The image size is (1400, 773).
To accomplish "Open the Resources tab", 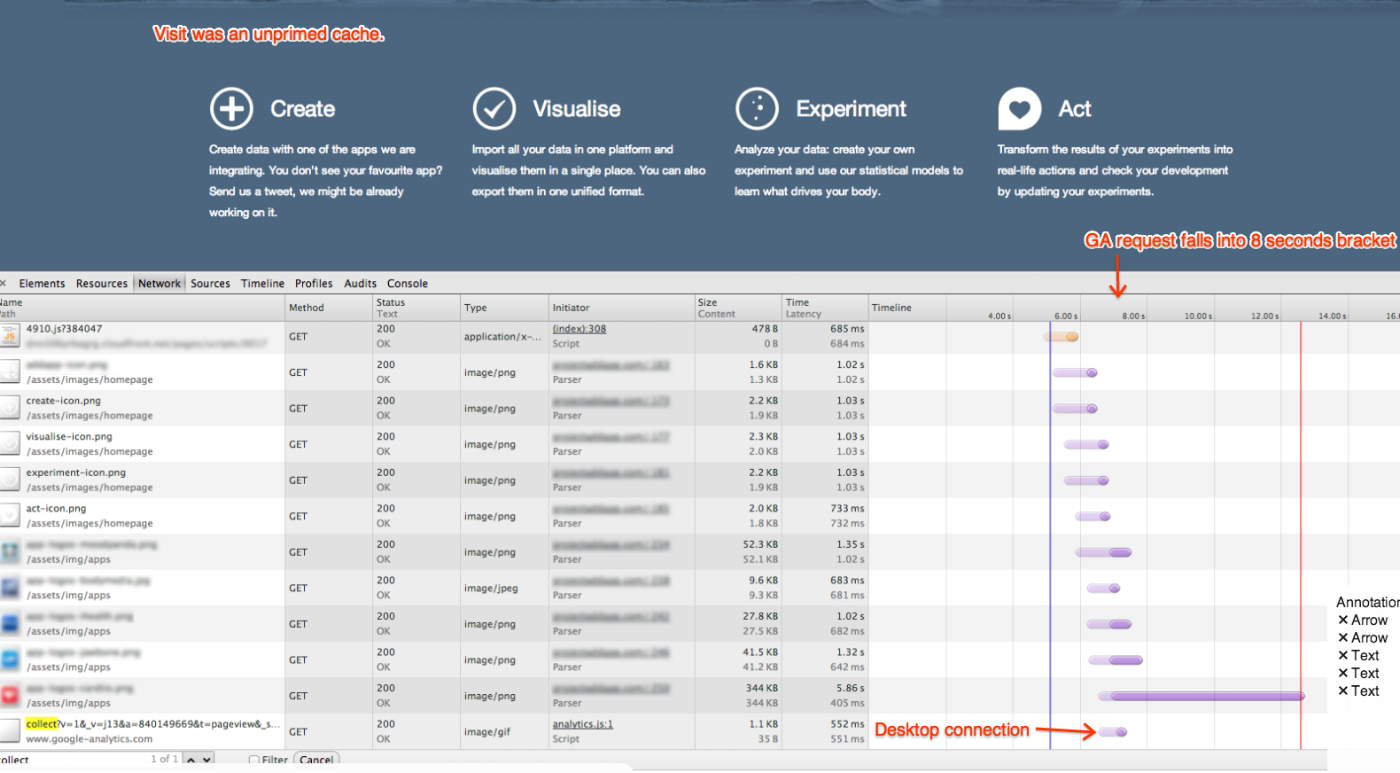I will point(102,283).
